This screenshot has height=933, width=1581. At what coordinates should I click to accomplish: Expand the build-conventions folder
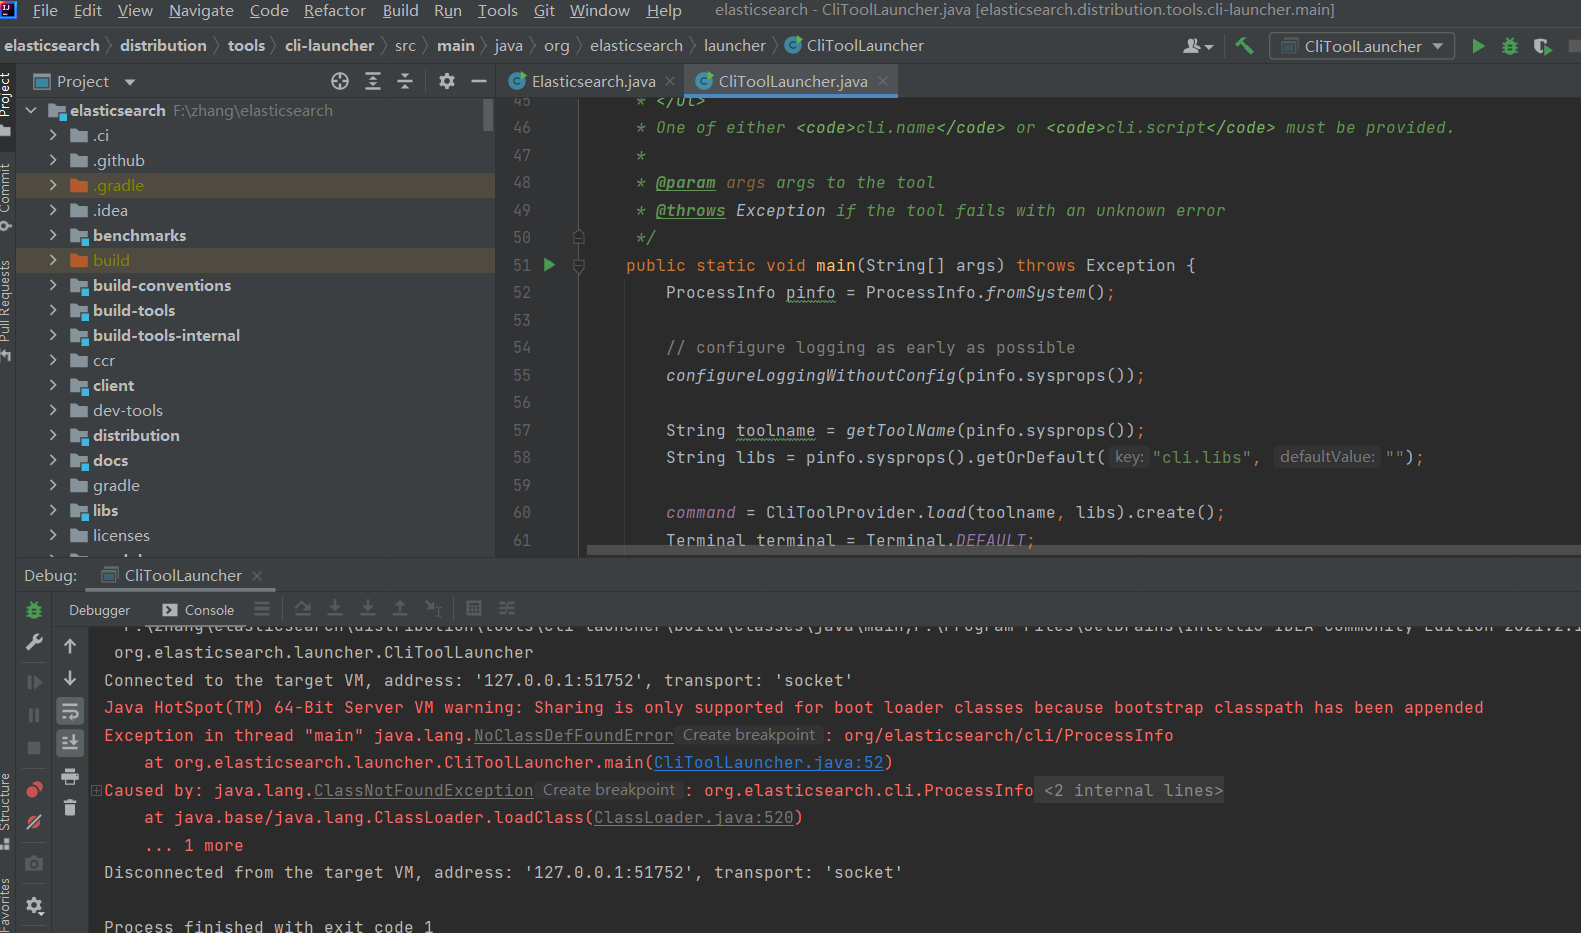pos(53,285)
